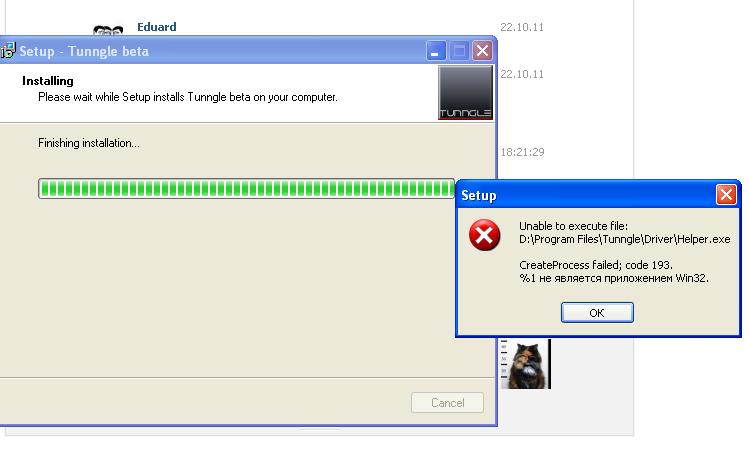Click the first 22.10.11 date next to Eduard
749x453 pixels.
(522, 27)
